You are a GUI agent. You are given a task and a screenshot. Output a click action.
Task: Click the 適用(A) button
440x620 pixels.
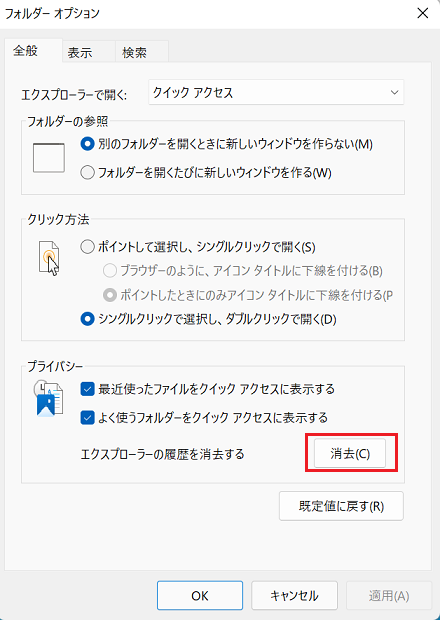pos(389,595)
